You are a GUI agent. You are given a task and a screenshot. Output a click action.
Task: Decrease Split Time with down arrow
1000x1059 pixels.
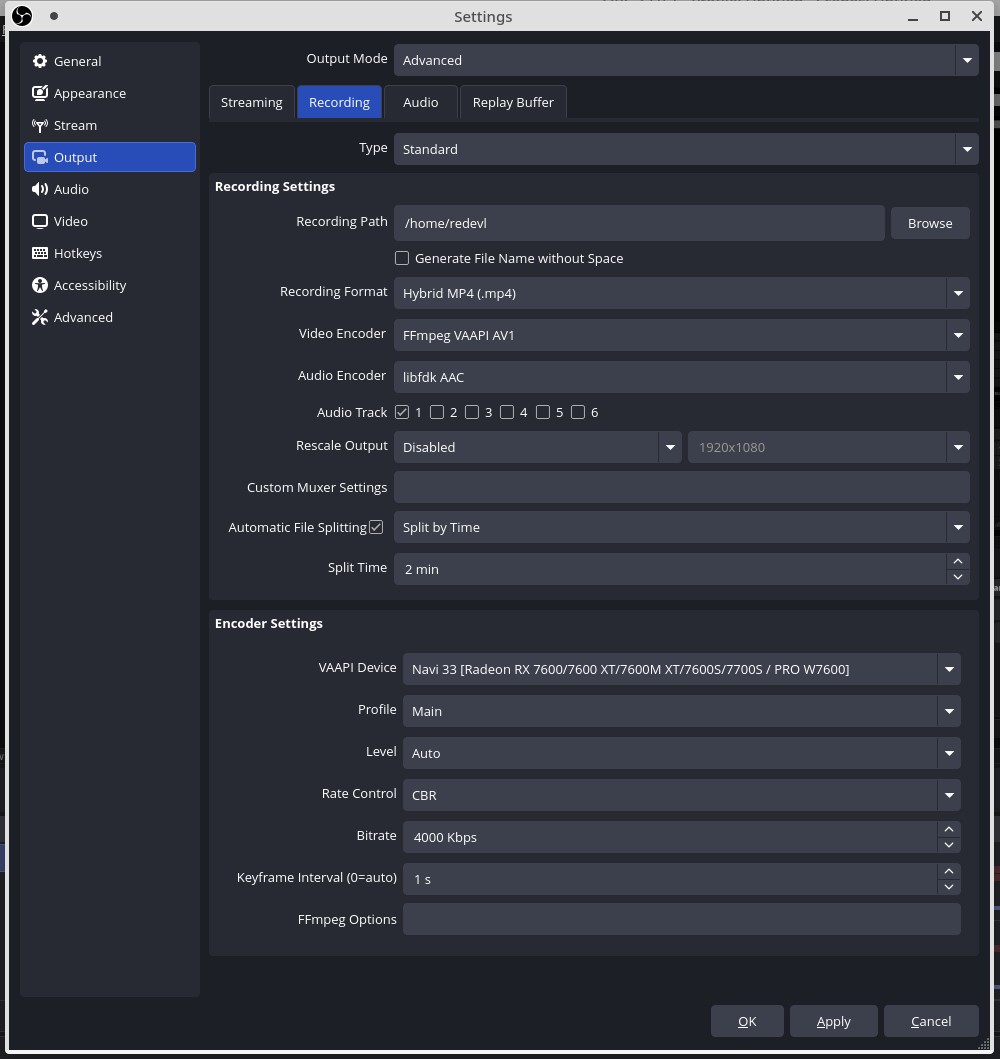pyautogui.click(x=958, y=577)
